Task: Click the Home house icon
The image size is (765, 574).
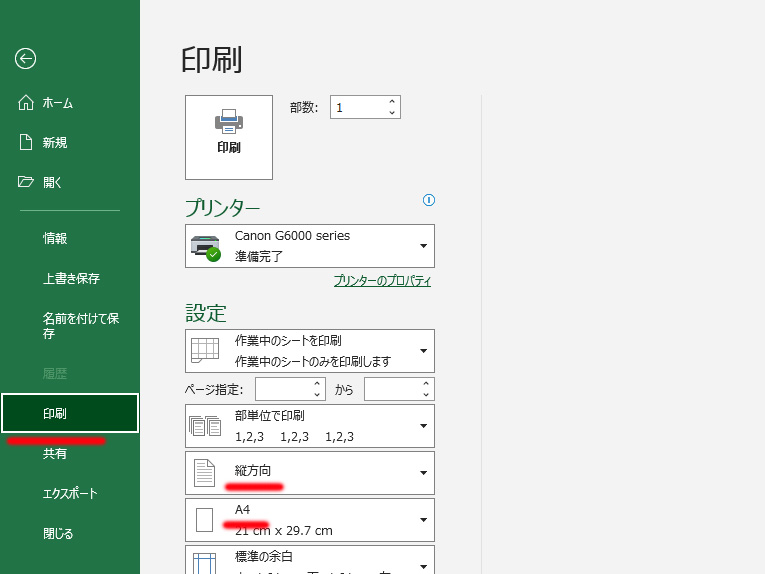Action: [26, 103]
